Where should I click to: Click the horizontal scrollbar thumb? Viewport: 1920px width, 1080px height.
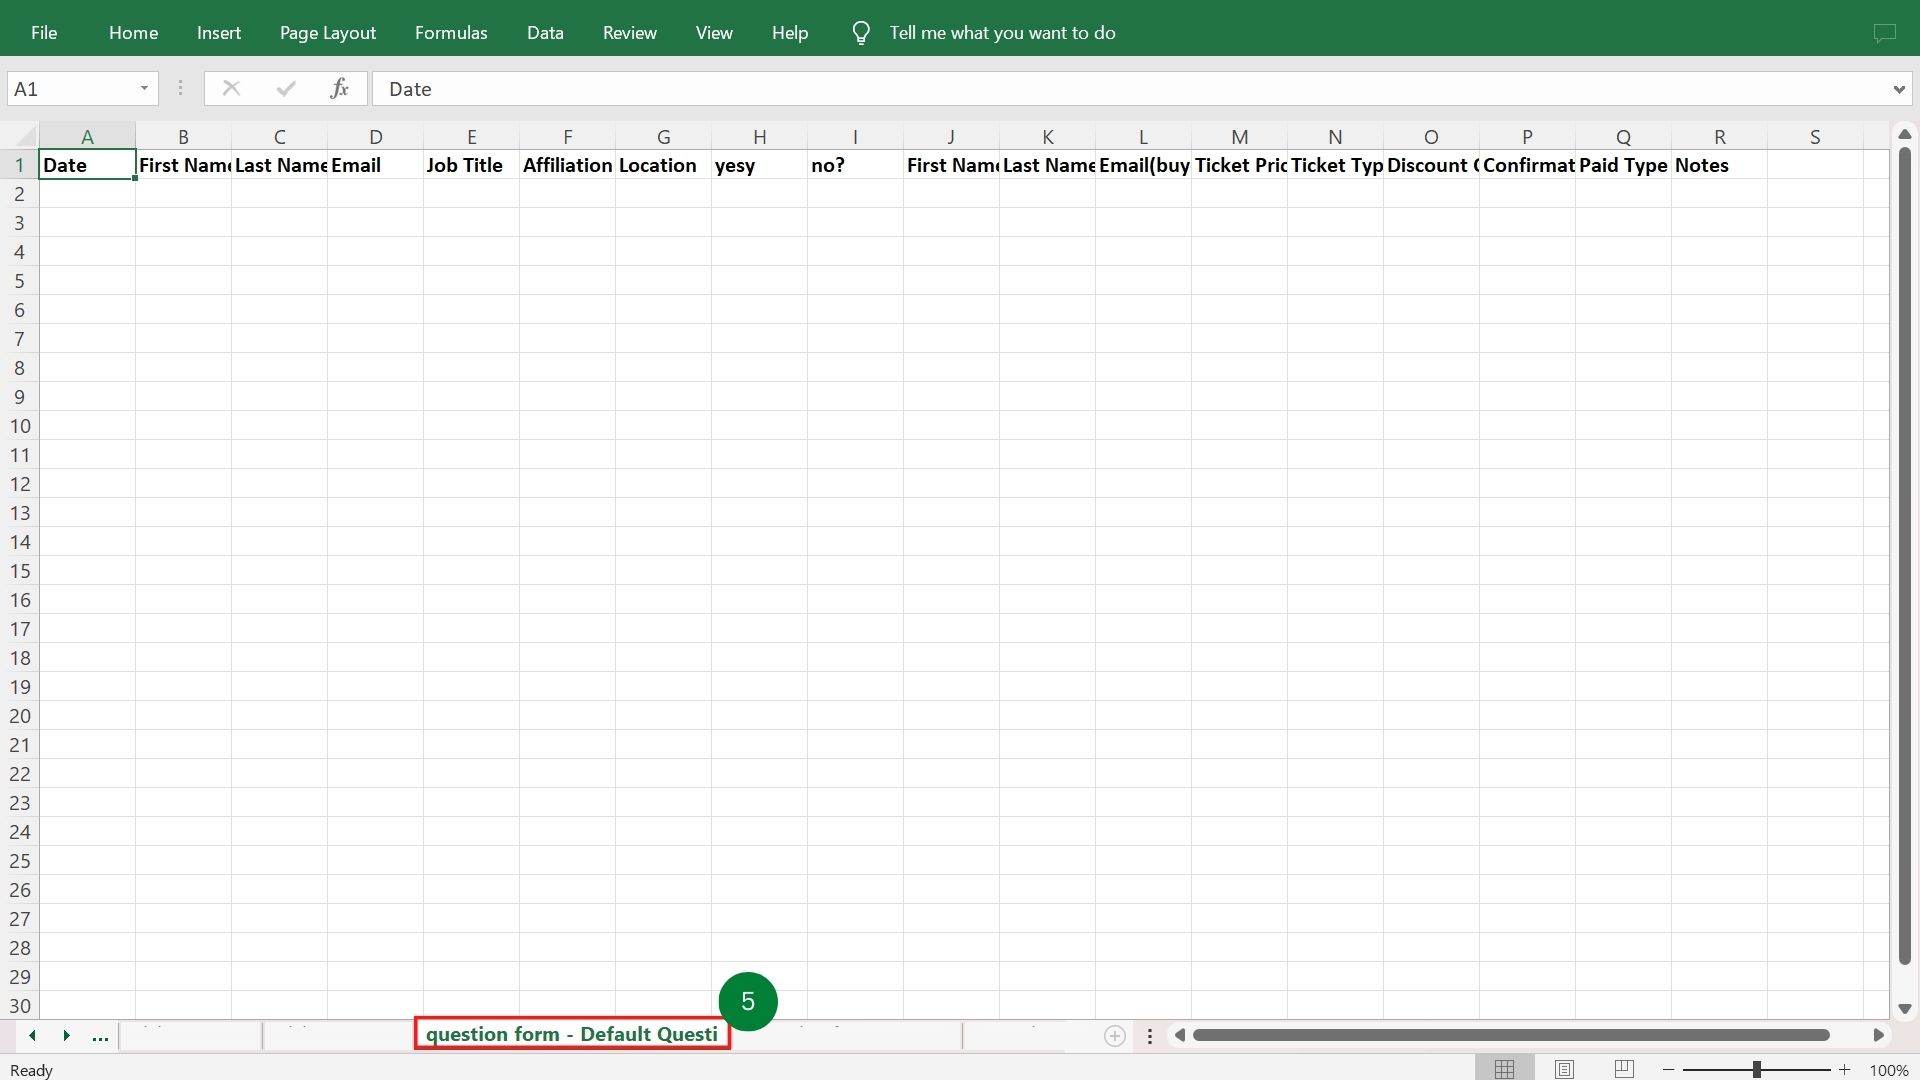pos(1511,1035)
